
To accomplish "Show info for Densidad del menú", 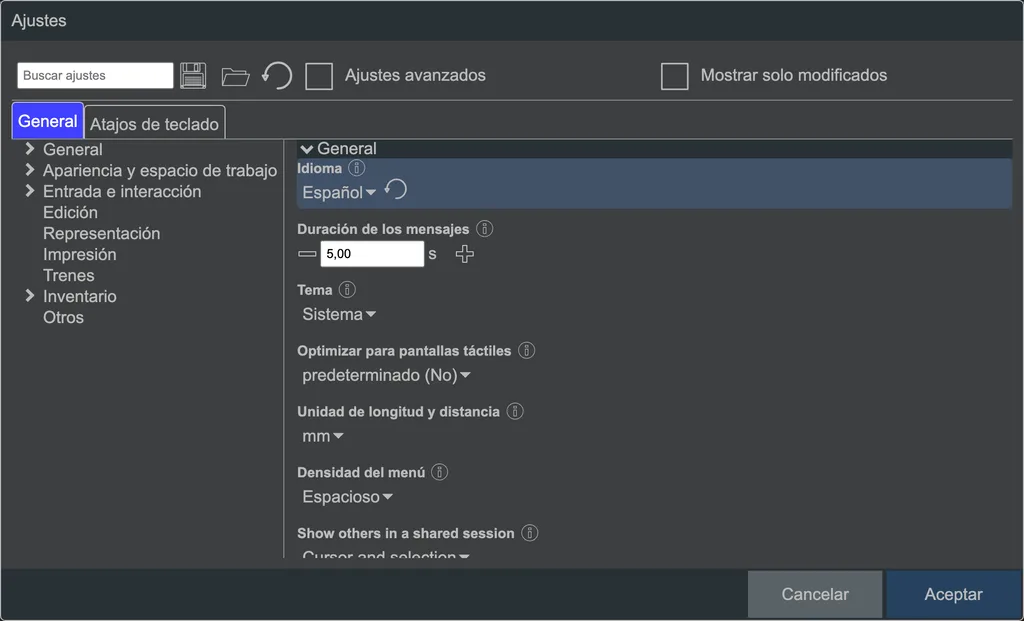I will pos(440,472).
